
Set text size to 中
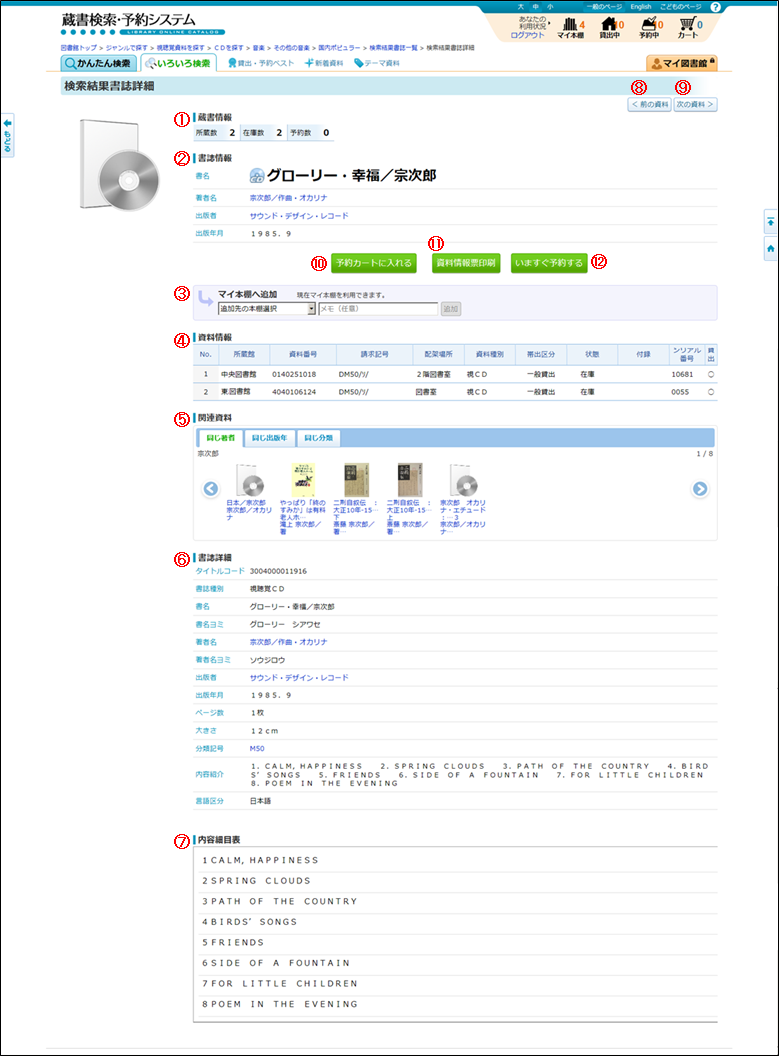[535, 7]
